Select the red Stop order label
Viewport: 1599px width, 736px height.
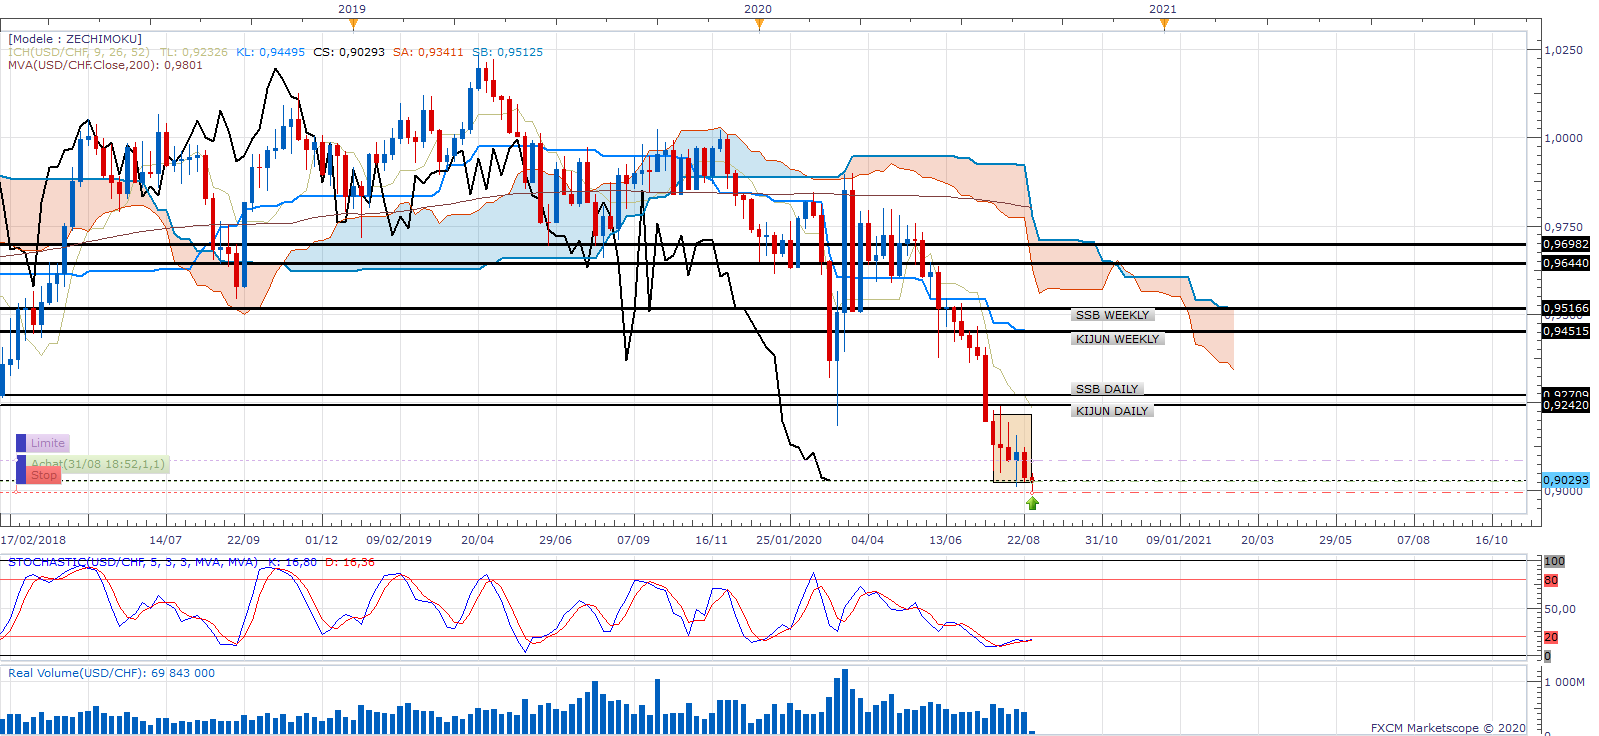tap(44, 475)
